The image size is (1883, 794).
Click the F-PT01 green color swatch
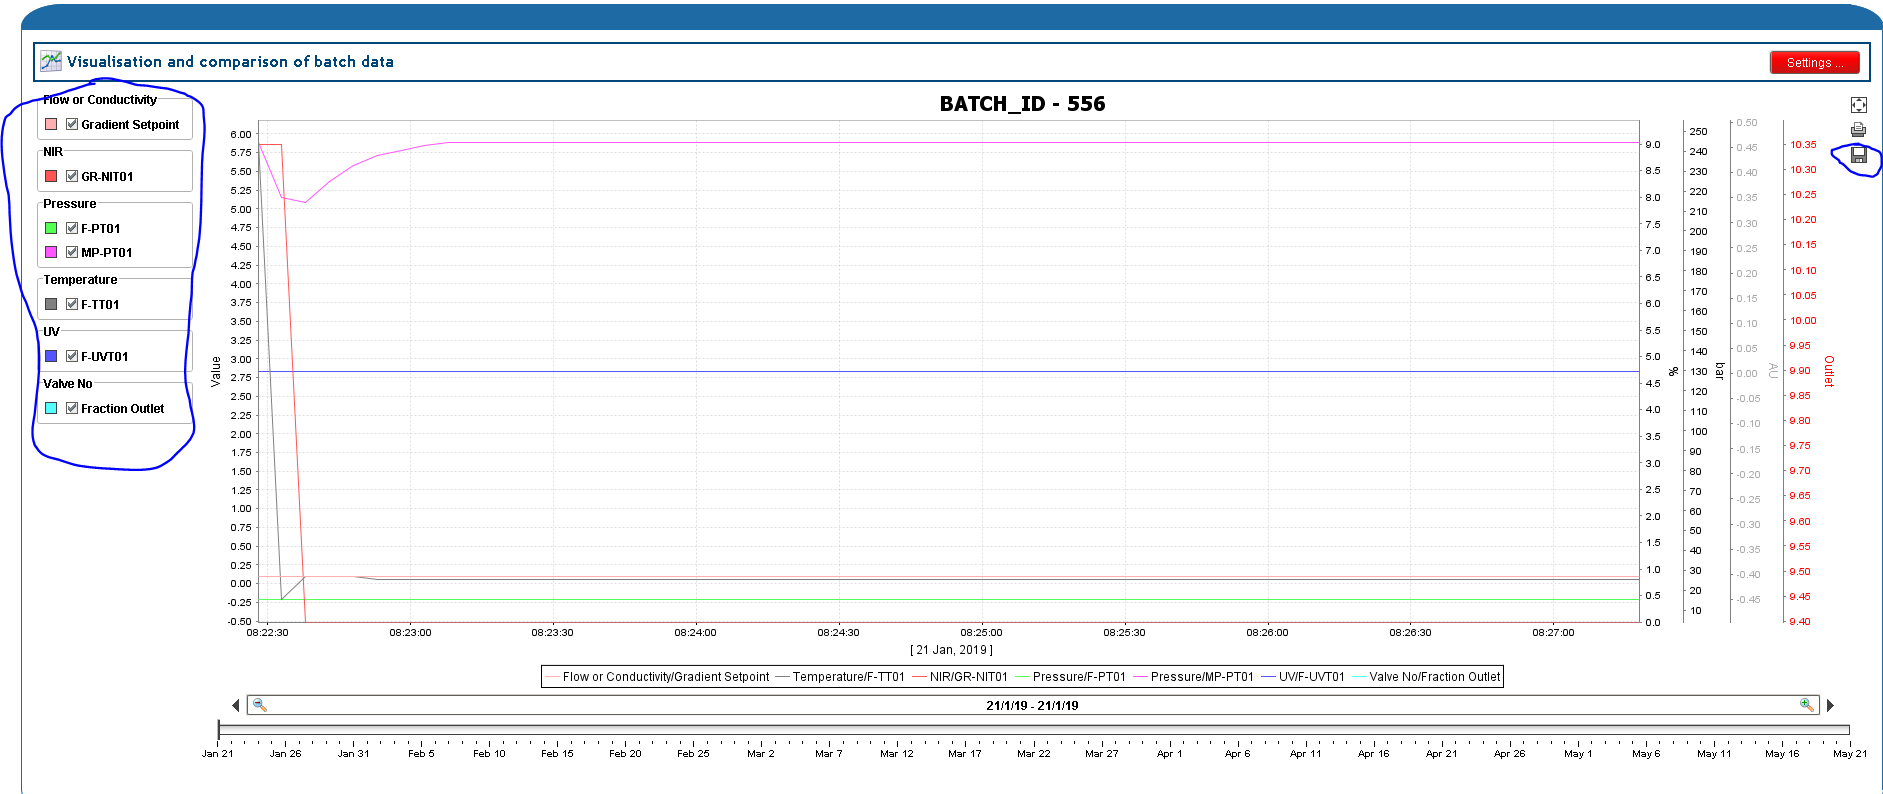coord(51,228)
